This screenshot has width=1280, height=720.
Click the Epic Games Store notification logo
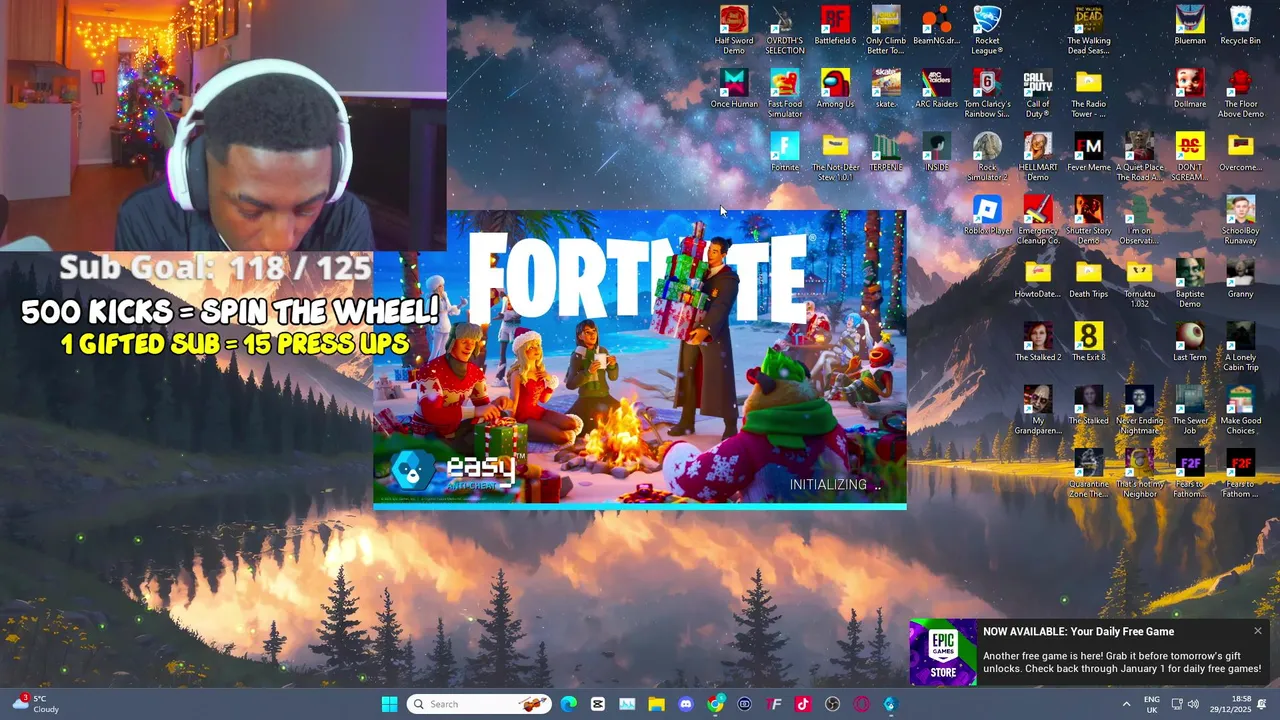click(x=943, y=652)
